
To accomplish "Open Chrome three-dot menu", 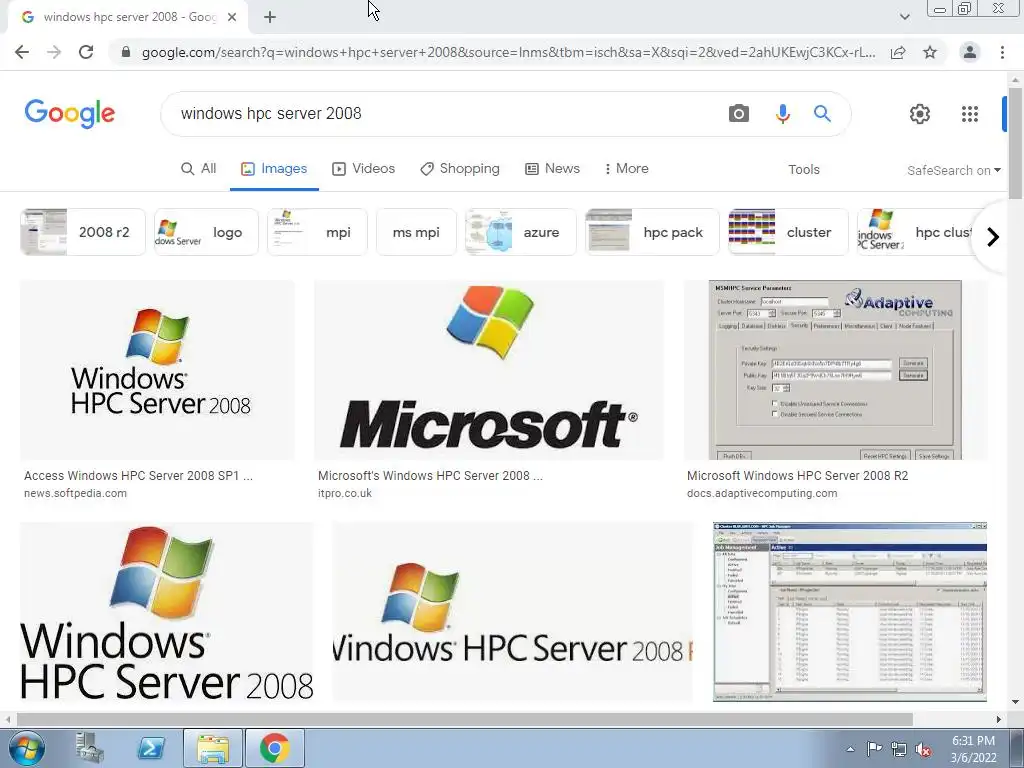I will pyautogui.click(x=1002, y=52).
